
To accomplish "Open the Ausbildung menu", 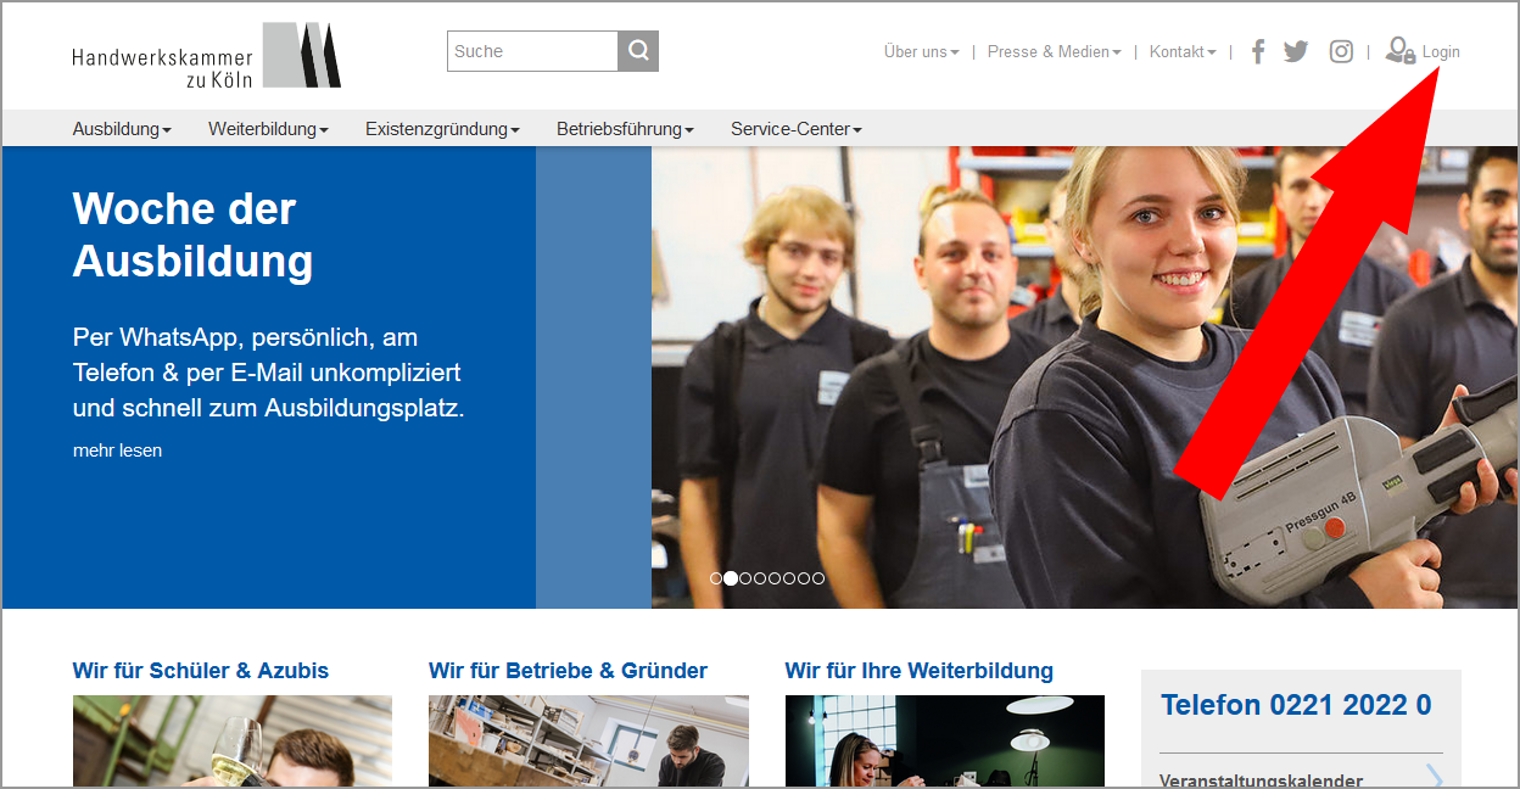I will (122, 129).
